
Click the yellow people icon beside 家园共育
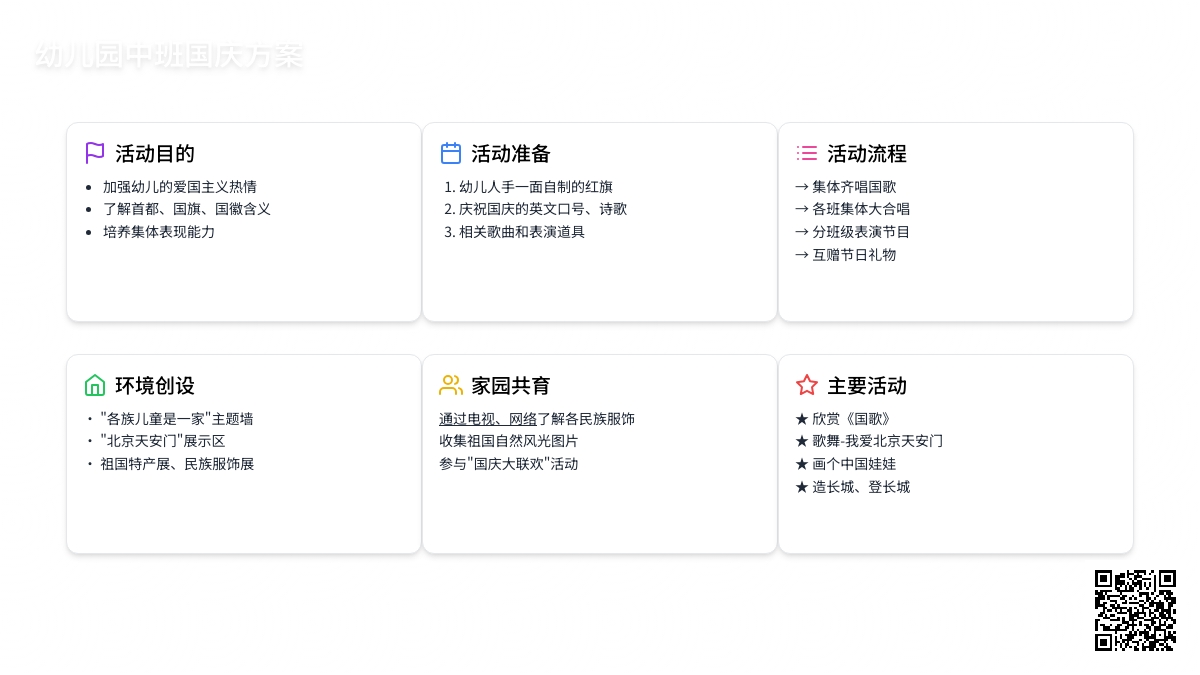(x=451, y=385)
